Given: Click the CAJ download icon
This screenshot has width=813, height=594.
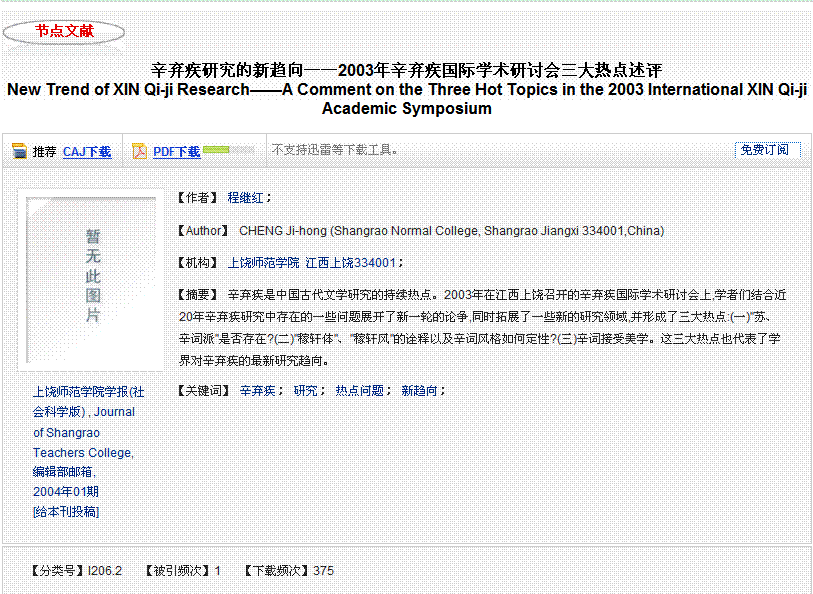Looking at the screenshot, I should pos(18,152).
